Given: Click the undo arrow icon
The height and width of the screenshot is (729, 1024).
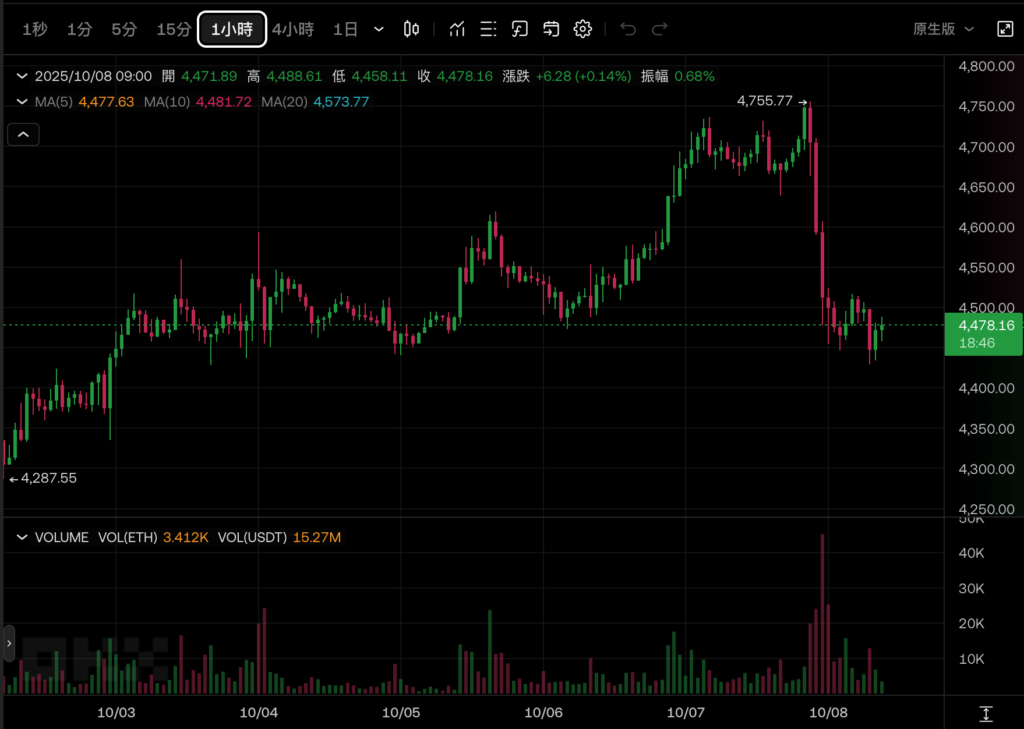Looking at the screenshot, I should (628, 29).
